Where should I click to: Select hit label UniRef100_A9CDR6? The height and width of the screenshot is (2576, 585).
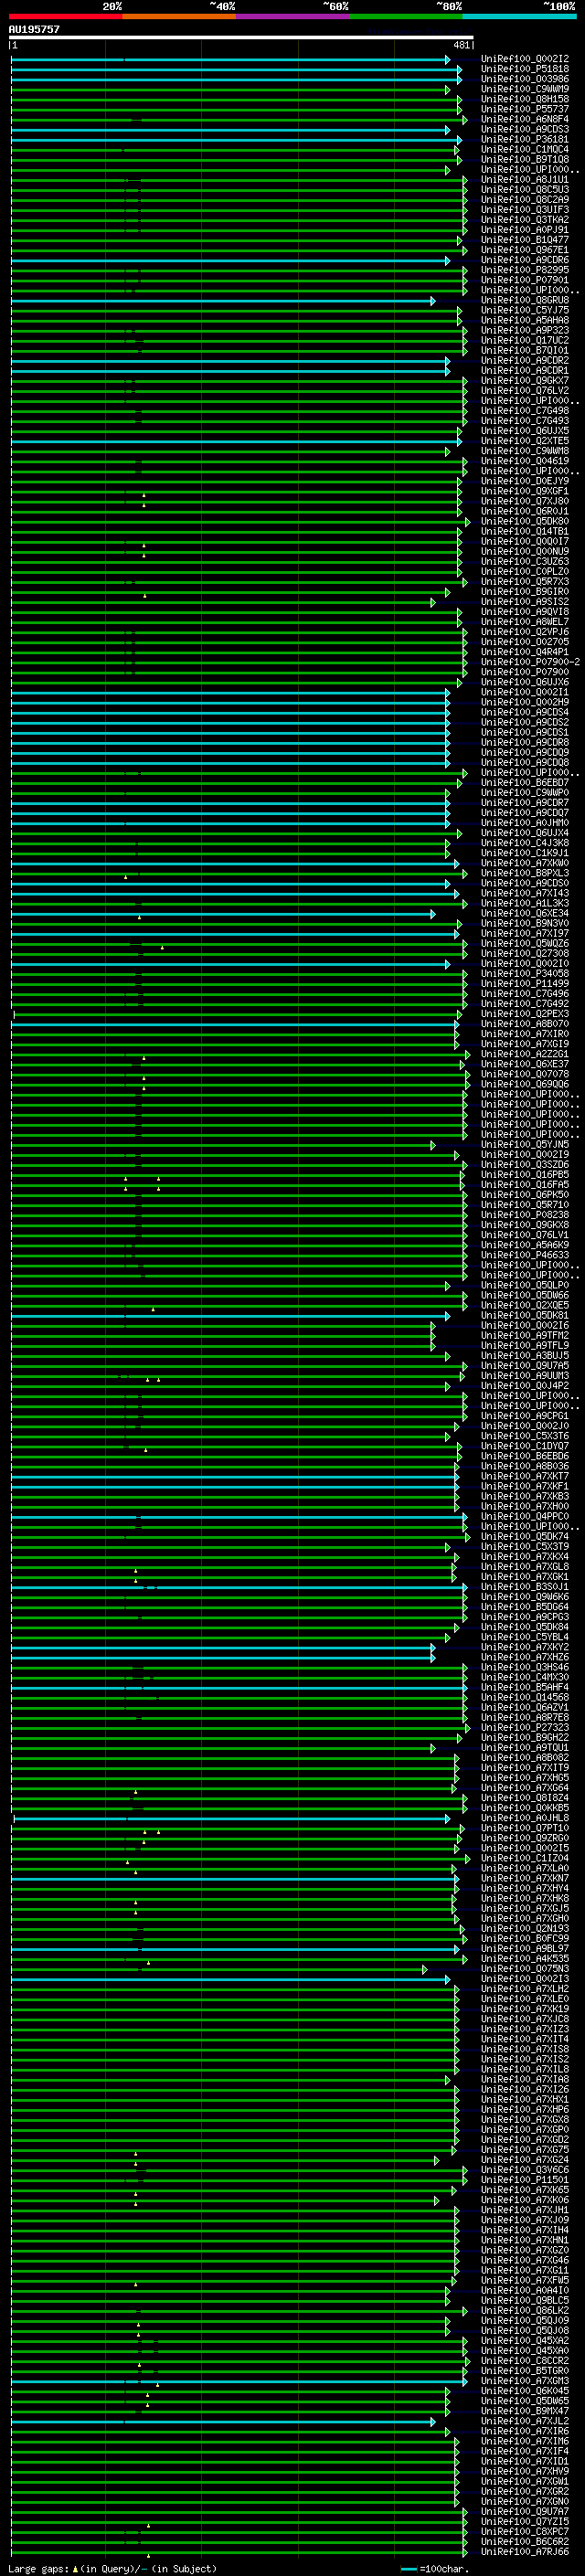pos(525,260)
